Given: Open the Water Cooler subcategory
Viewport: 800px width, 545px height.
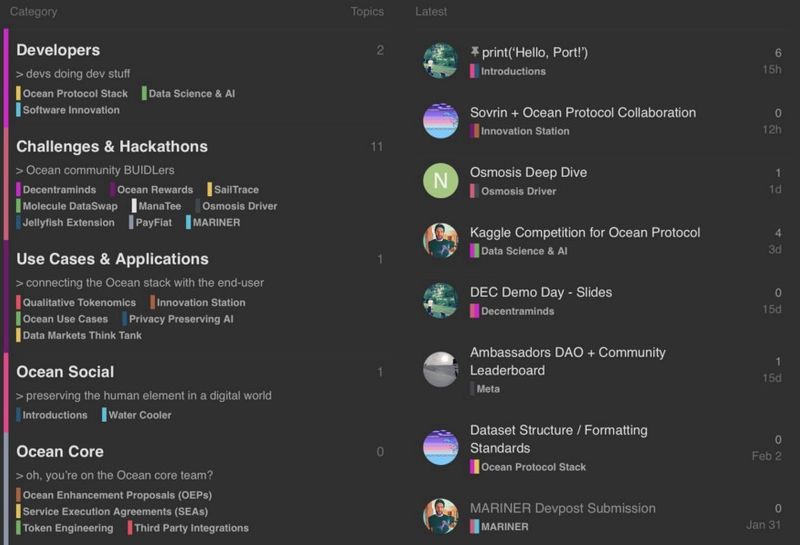Looking at the screenshot, I should click(139, 415).
